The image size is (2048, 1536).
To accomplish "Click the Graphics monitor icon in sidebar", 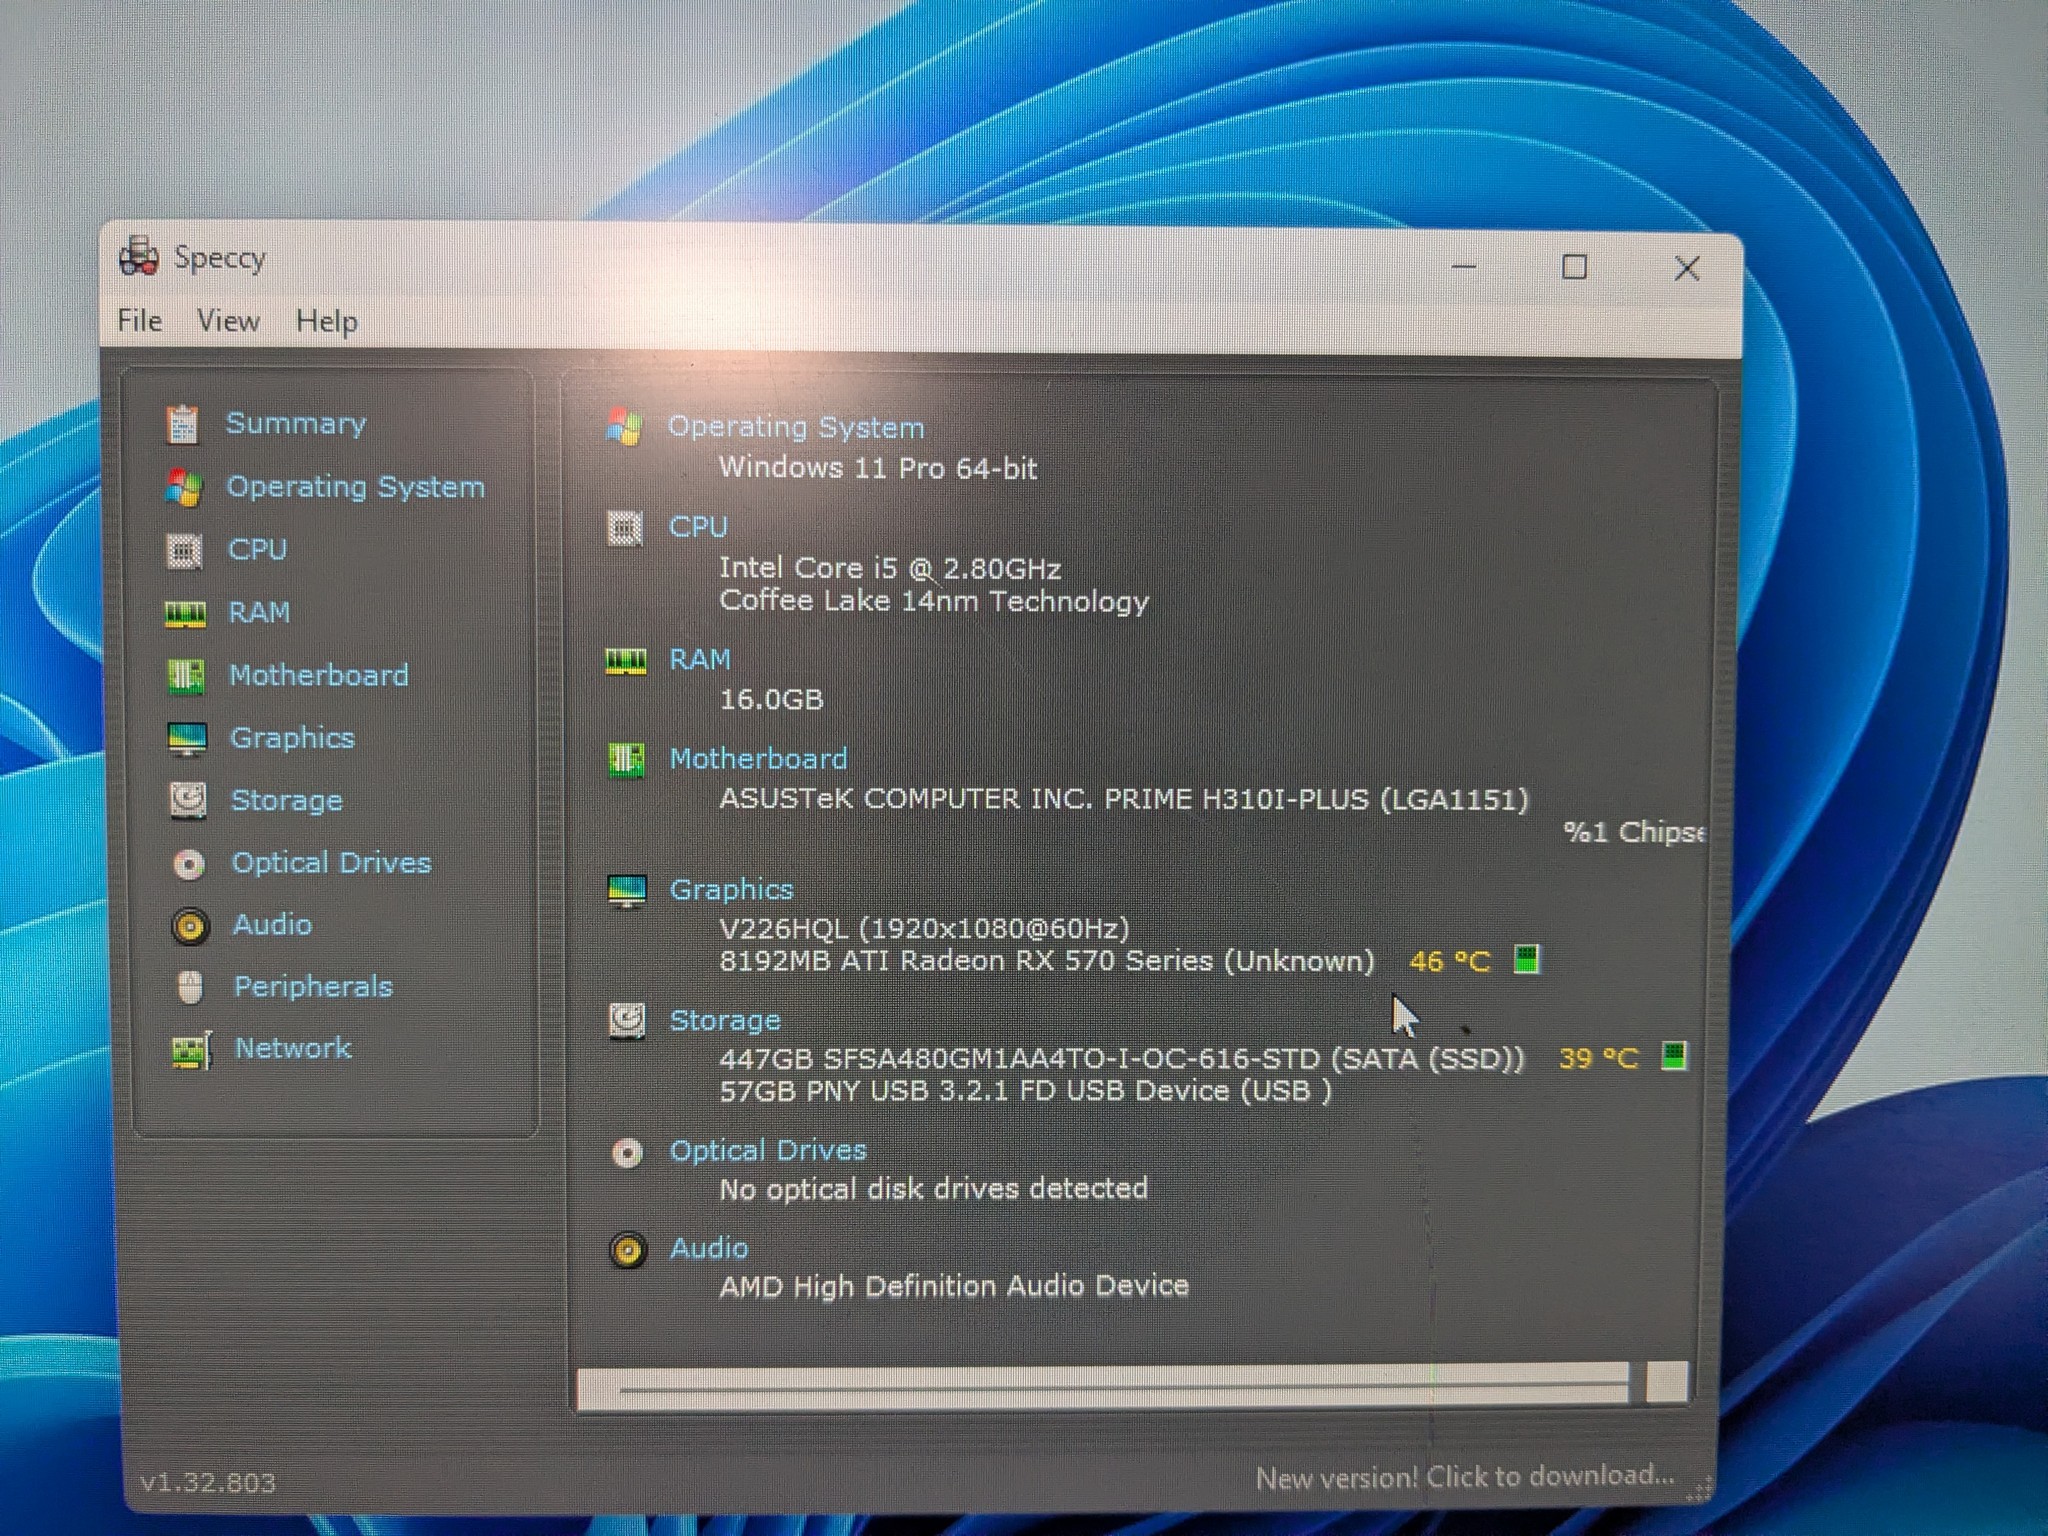I will point(187,739).
